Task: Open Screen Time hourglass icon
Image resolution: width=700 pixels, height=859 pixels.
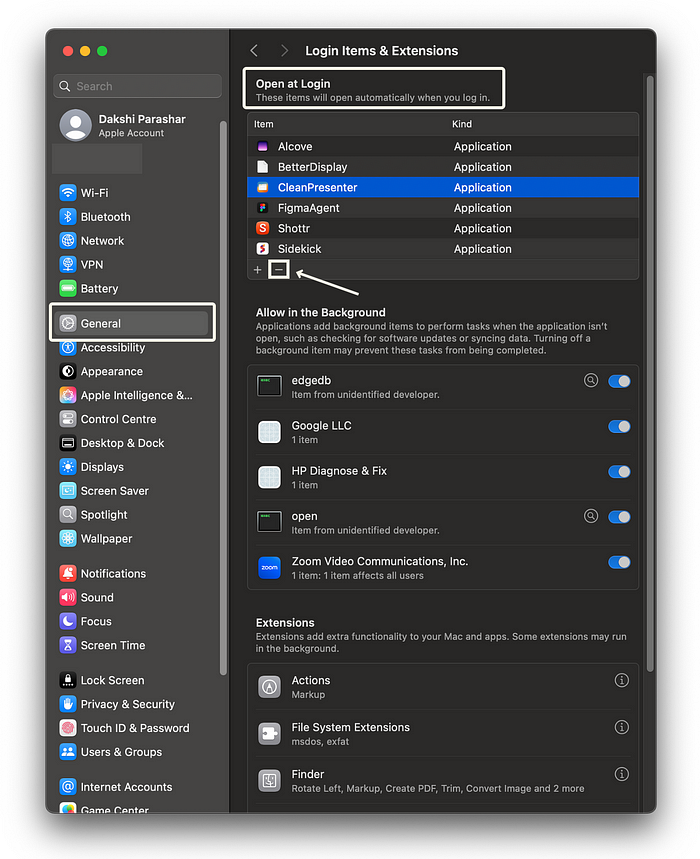Action: (x=68, y=645)
